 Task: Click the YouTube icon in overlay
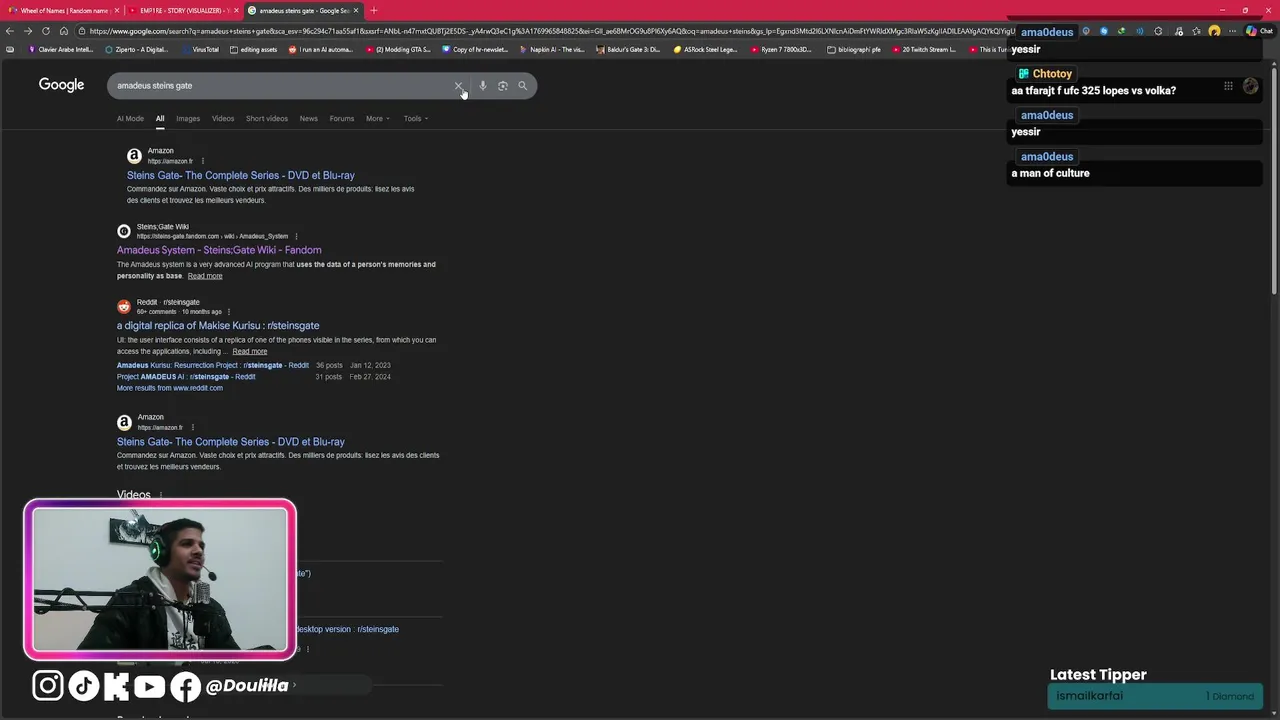[149, 686]
